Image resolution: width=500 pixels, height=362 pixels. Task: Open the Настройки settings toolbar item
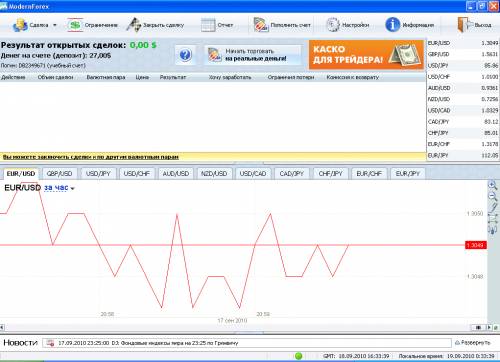point(348,25)
